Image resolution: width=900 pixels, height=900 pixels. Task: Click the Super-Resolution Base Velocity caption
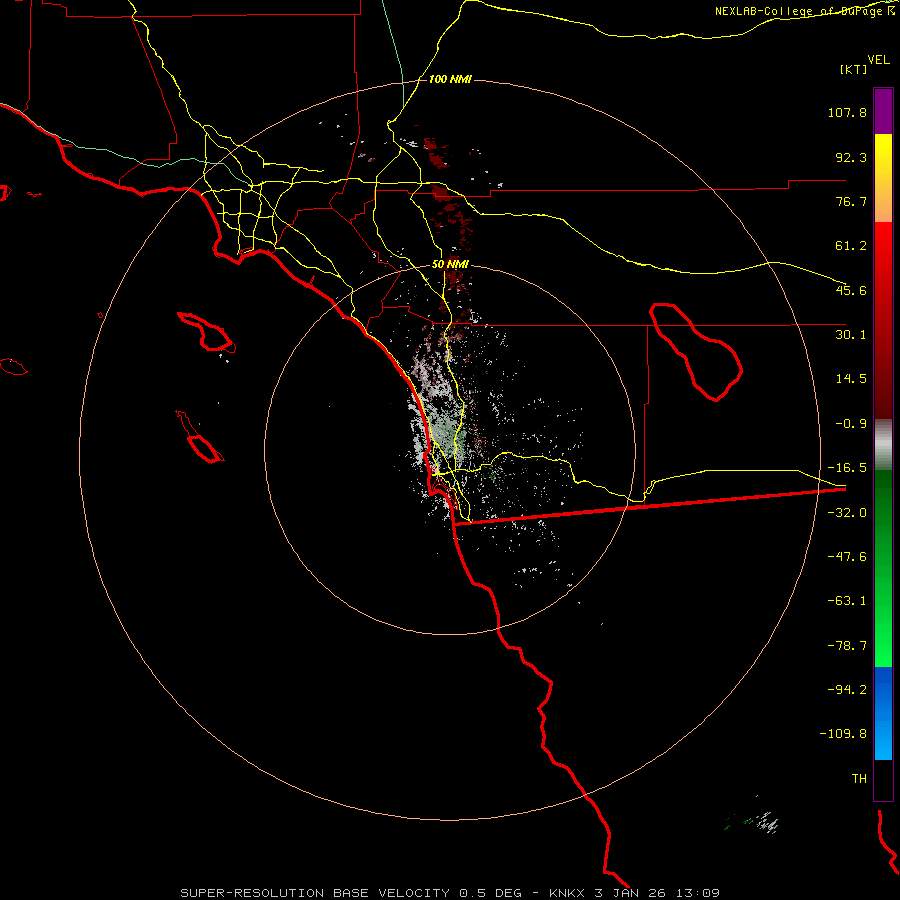[449, 893]
